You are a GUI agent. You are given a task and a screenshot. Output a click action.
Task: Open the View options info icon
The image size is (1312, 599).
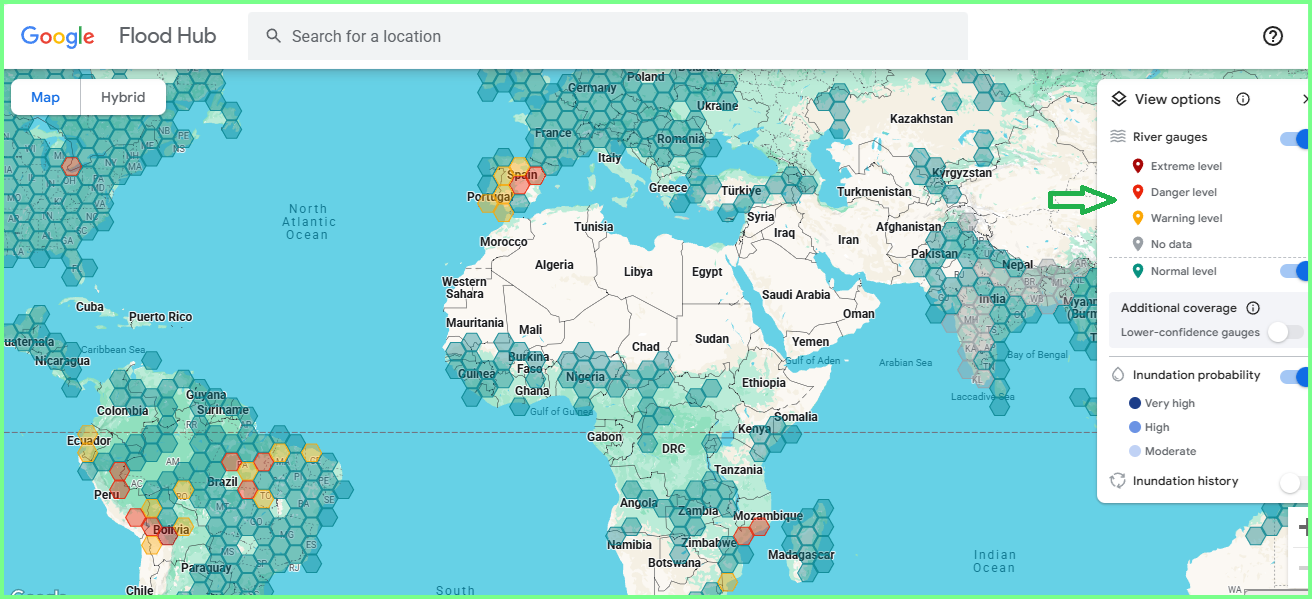point(1243,99)
